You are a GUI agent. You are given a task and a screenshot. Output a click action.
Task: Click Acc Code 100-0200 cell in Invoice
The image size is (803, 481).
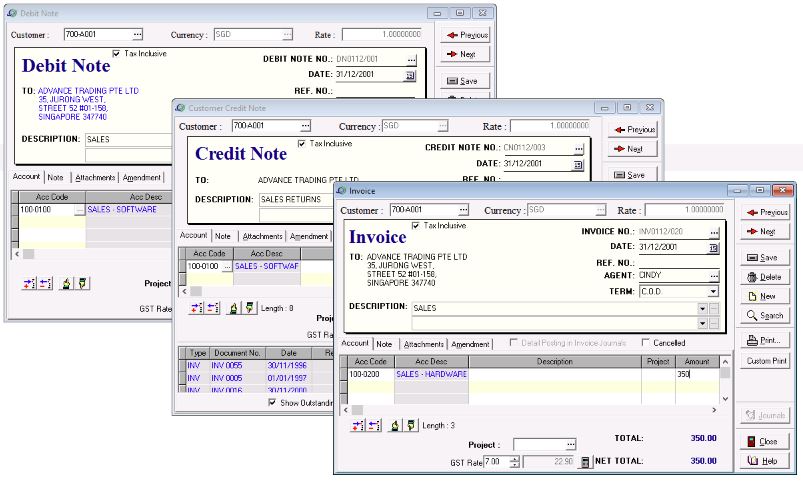point(371,374)
